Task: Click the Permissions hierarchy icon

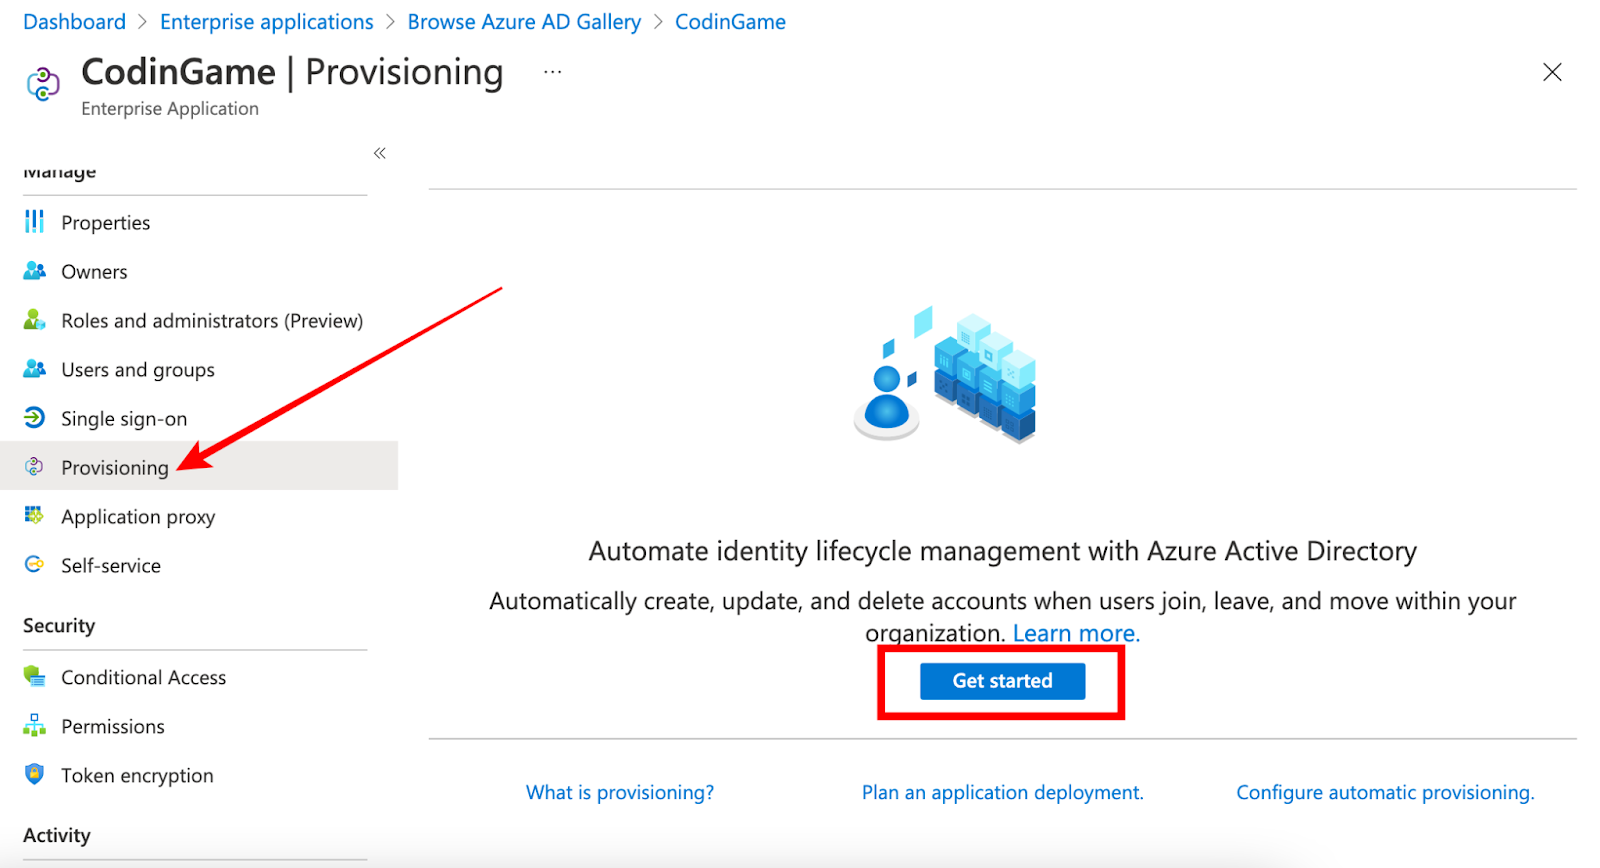Action: [x=34, y=725]
